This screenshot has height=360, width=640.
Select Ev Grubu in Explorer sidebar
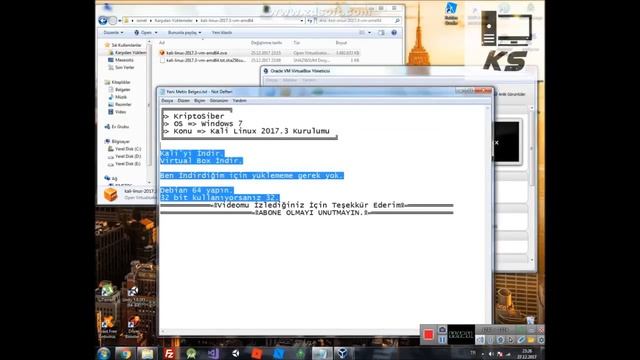click(x=117, y=127)
